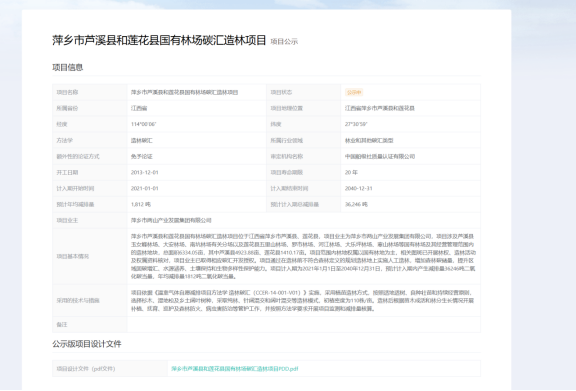Select the 预计计入期总减排量 label cell

click(x=304, y=204)
